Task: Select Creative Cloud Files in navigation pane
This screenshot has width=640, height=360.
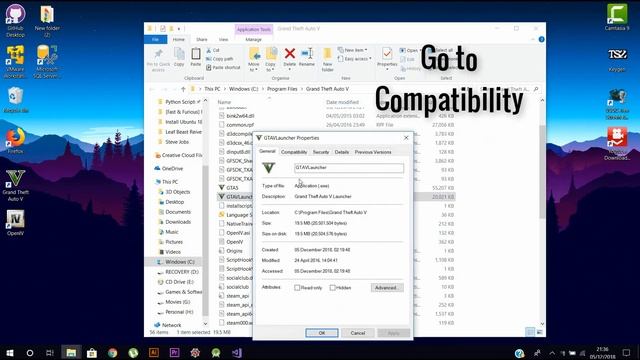Action: [182, 155]
